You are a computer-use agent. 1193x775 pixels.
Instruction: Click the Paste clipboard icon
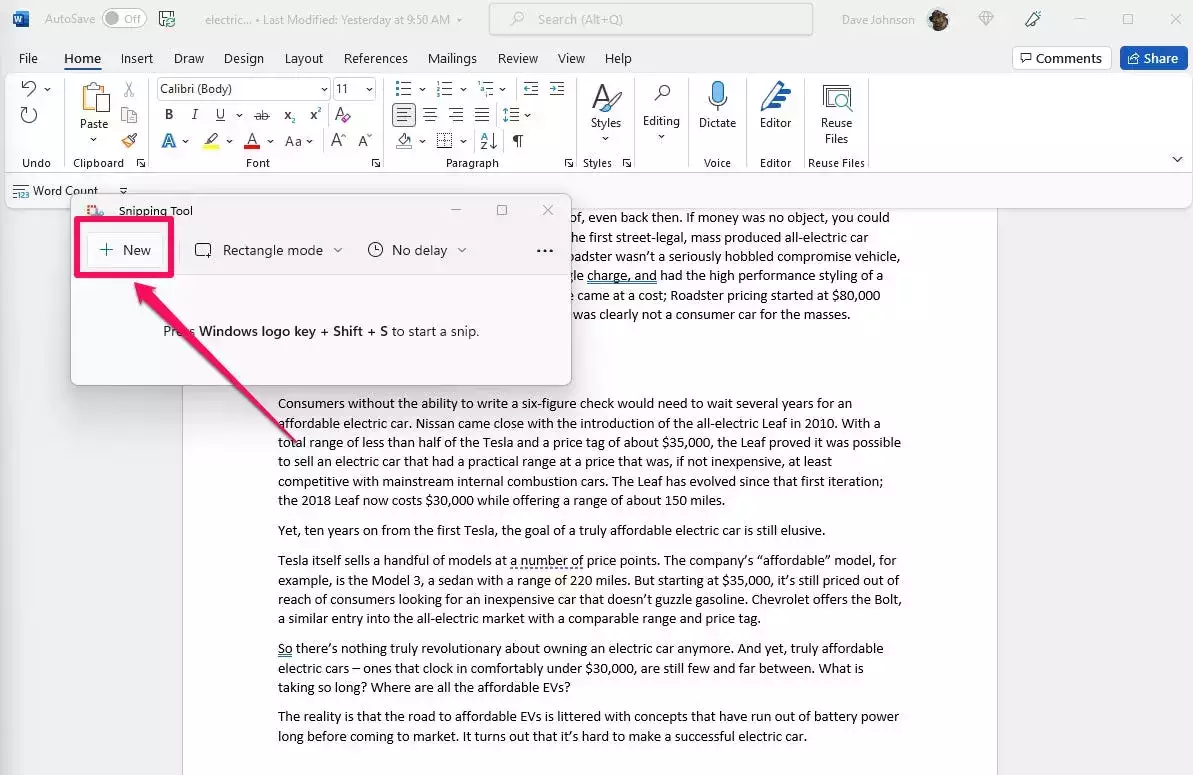(94, 98)
